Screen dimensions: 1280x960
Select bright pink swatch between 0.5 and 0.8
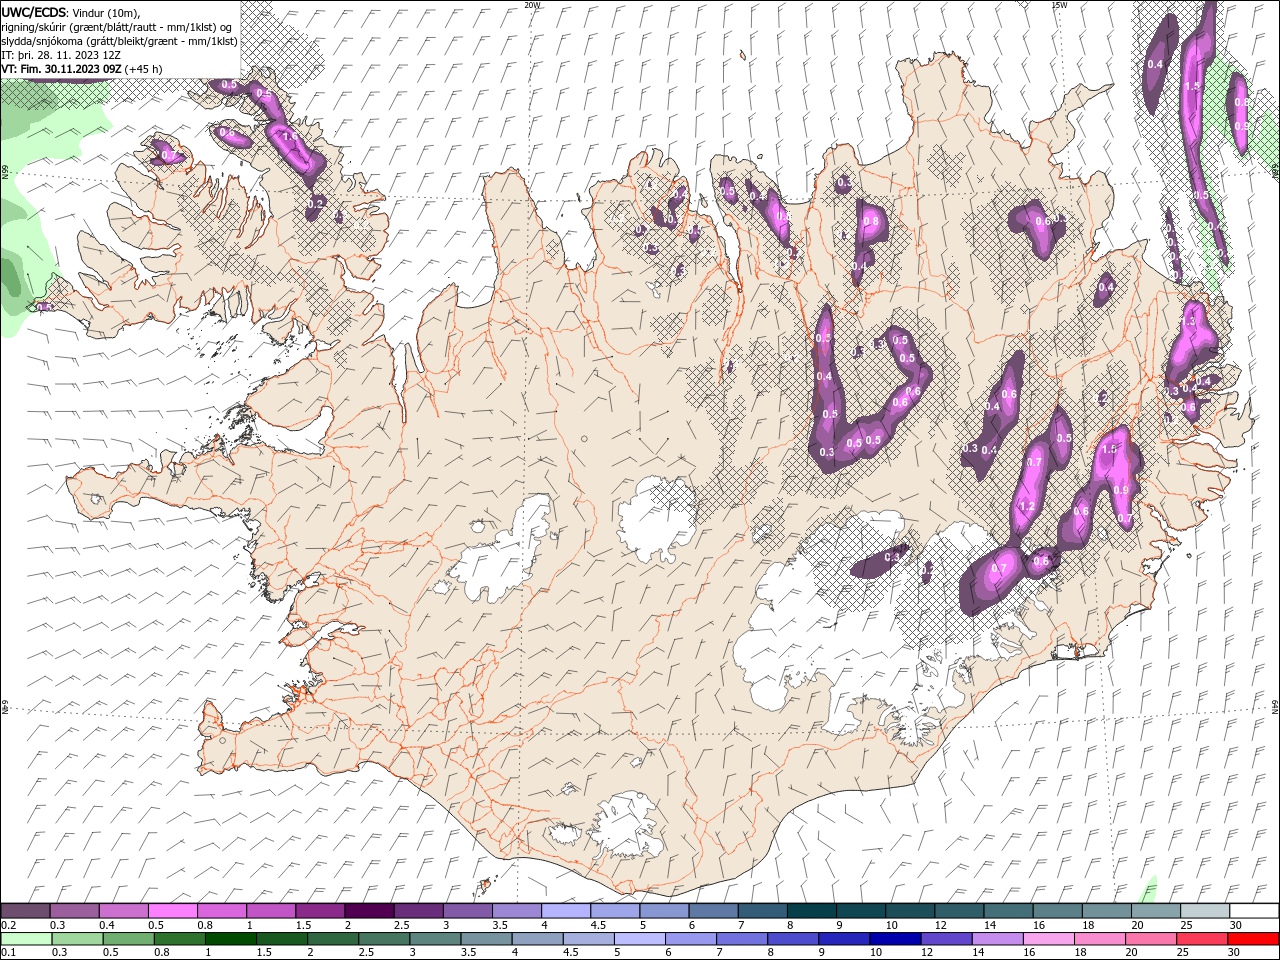[173, 911]
